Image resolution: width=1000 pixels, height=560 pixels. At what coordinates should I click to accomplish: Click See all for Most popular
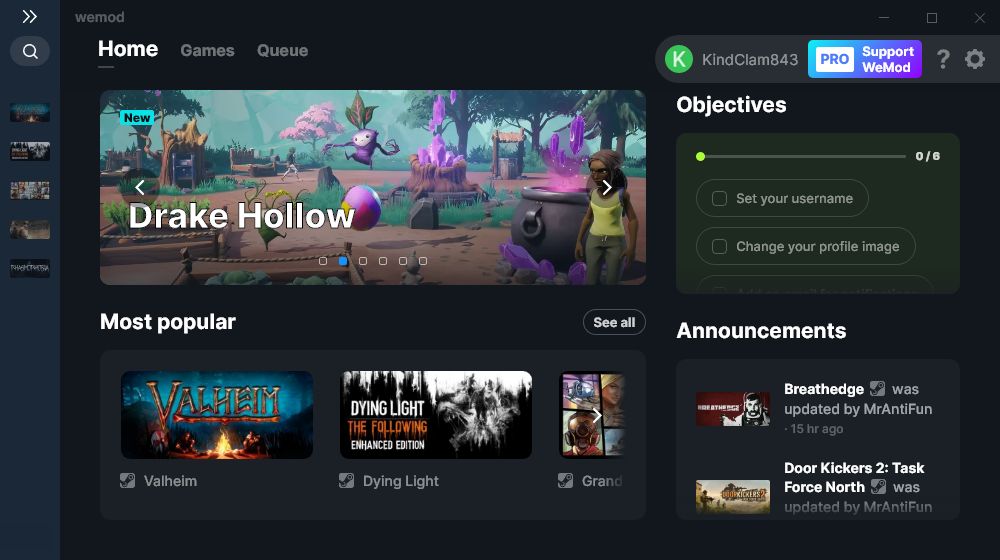pos(614,322)
